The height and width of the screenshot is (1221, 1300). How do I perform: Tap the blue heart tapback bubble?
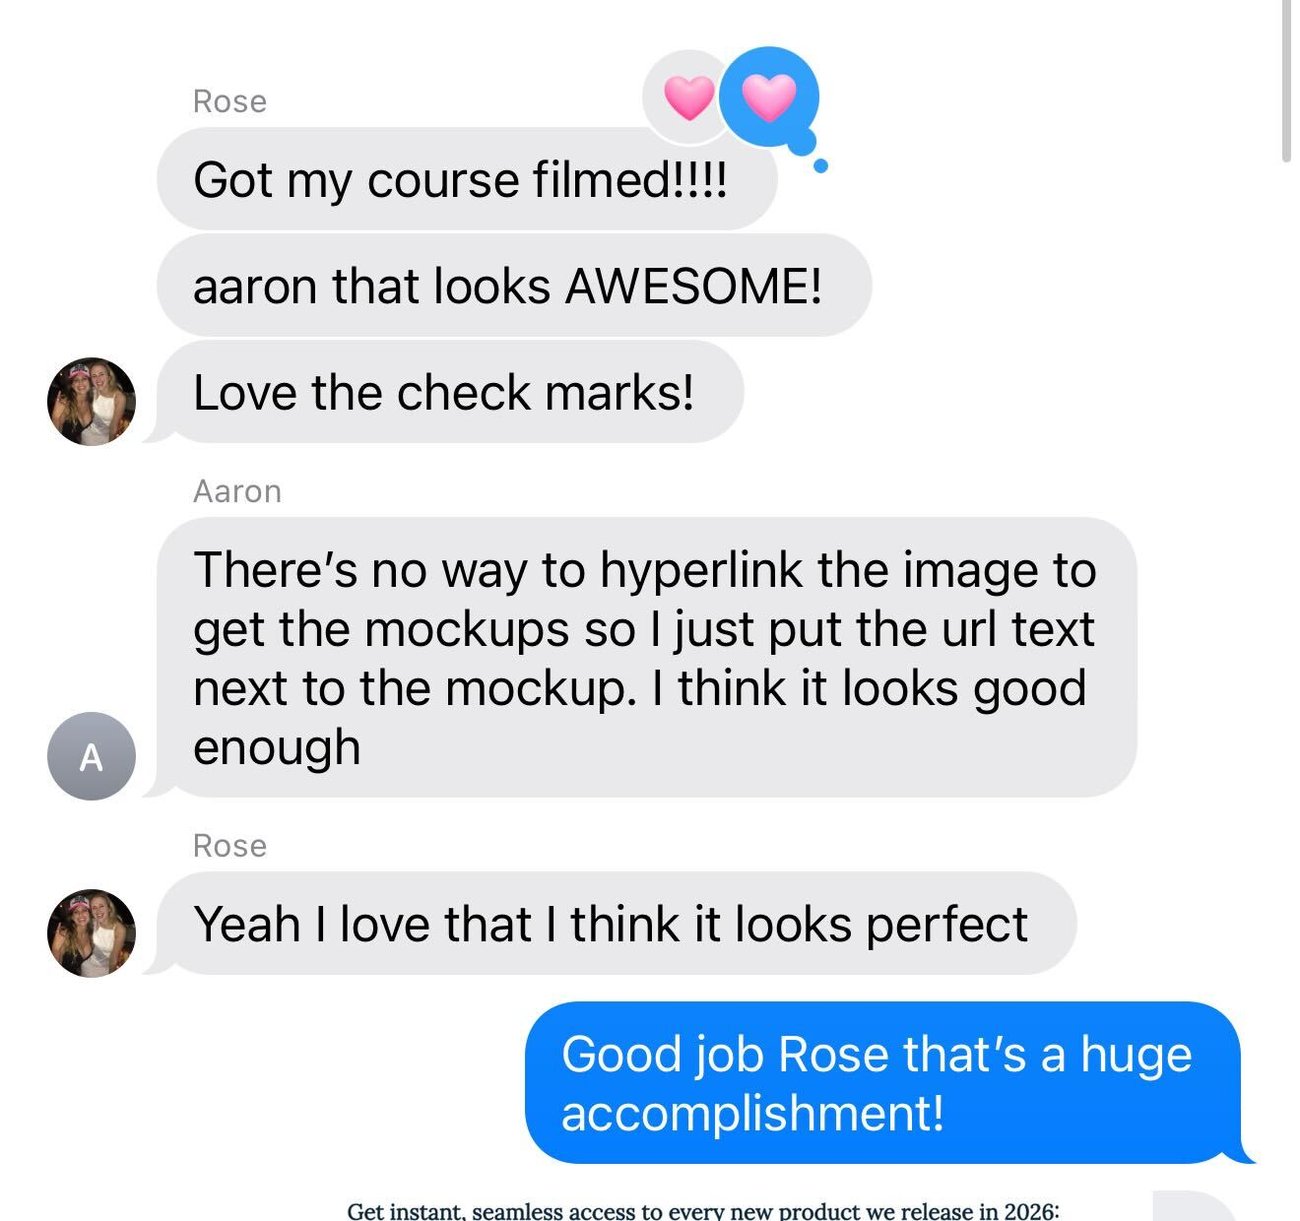[x=770, y=97]
